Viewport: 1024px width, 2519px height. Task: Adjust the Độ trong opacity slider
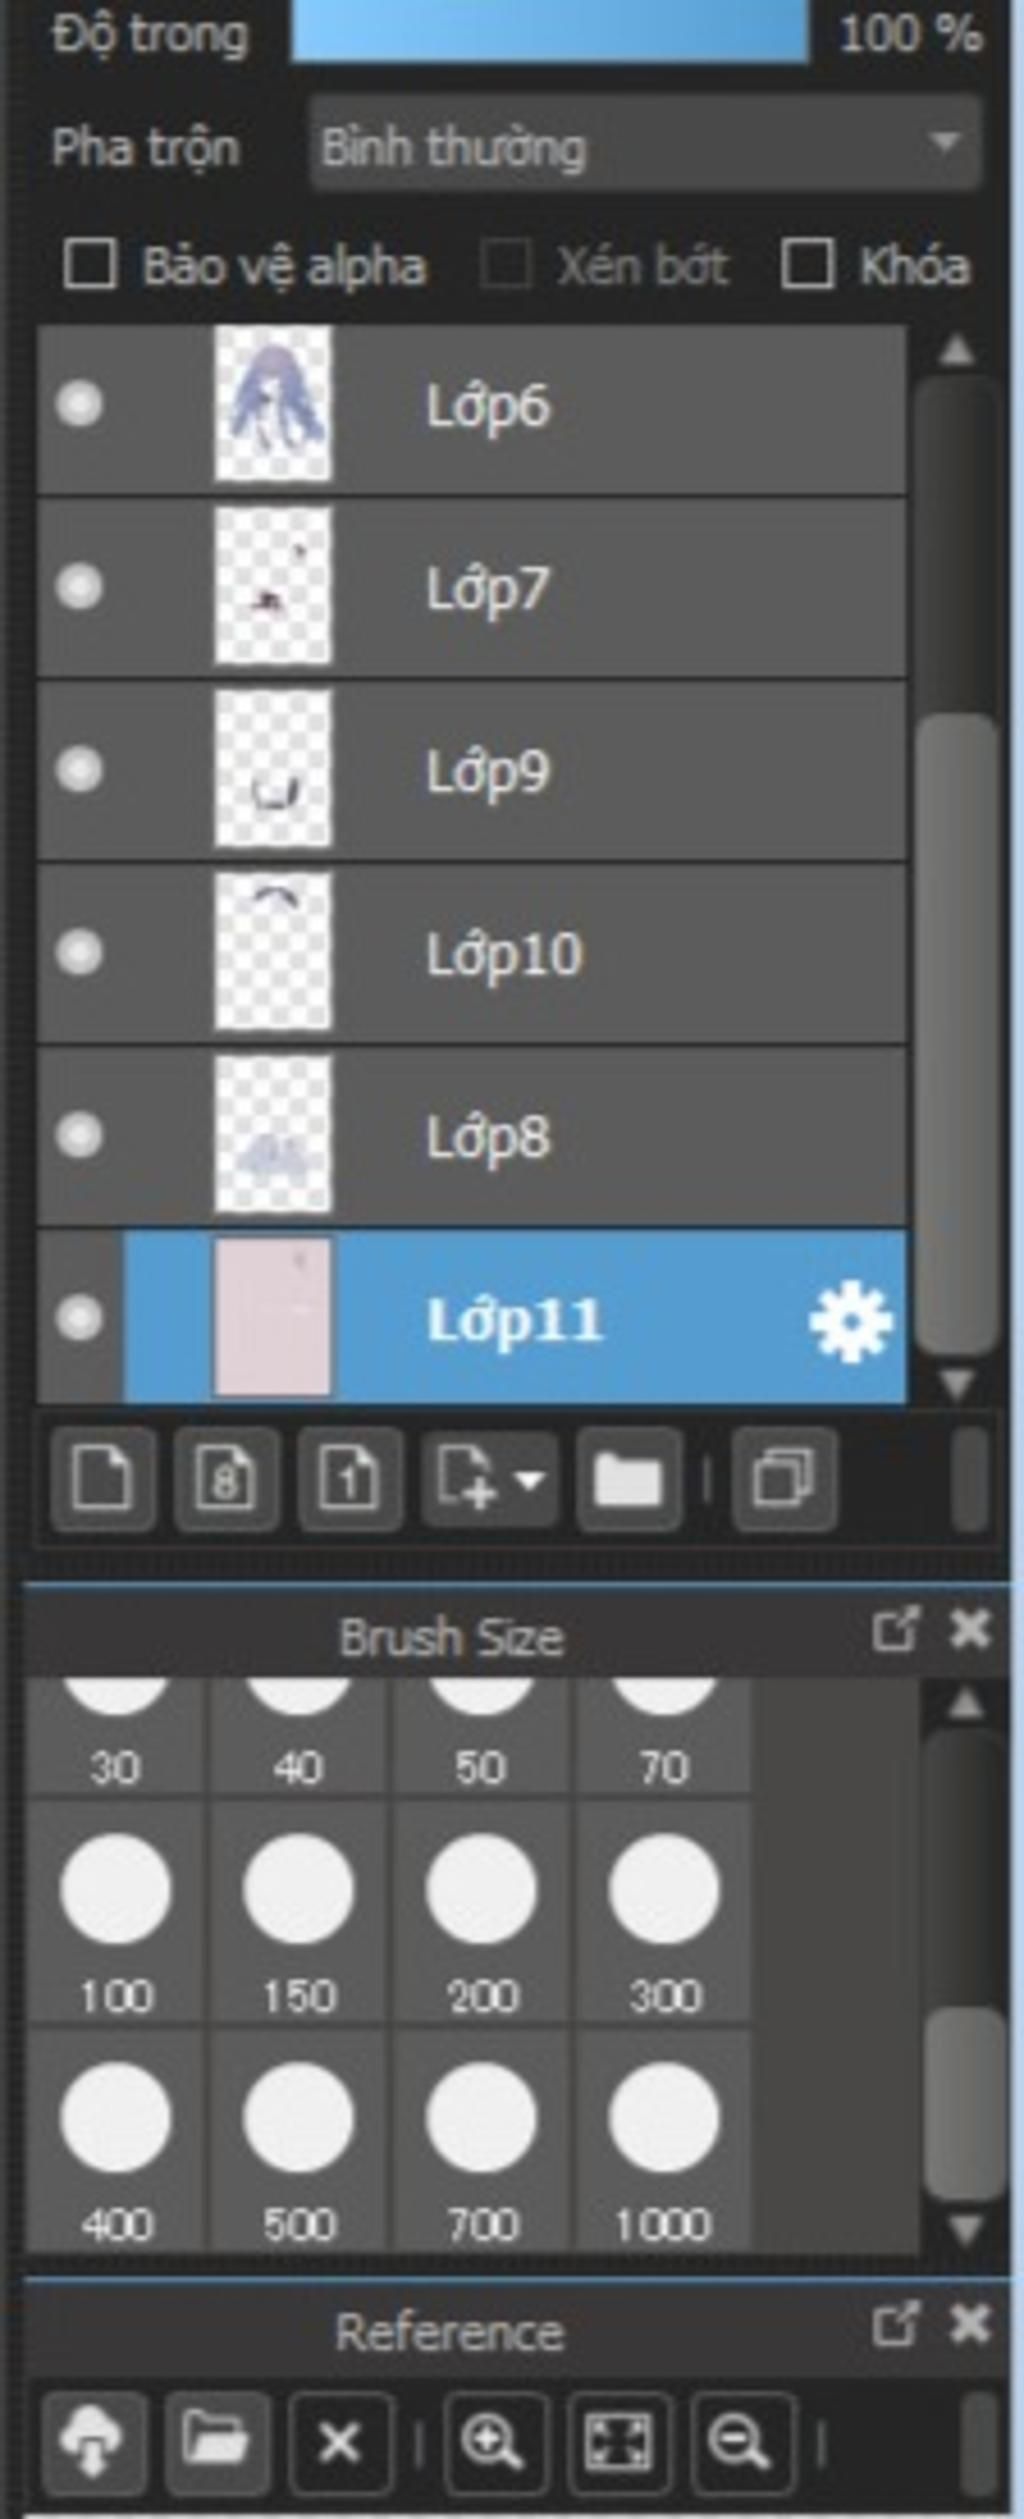point(549,32)
